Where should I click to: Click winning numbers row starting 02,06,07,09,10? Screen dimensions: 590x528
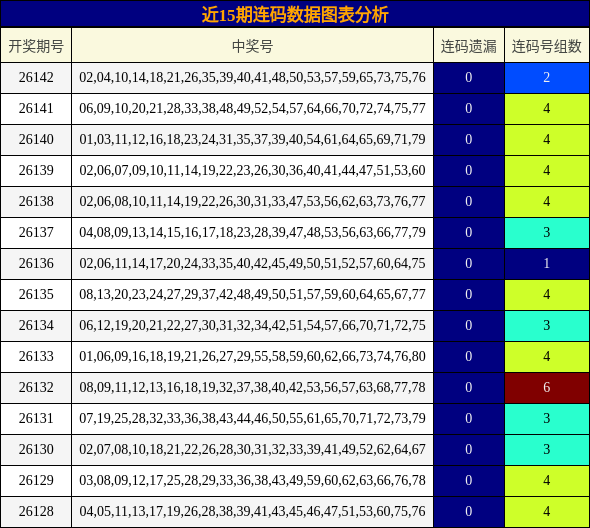[x=252, y=170]
